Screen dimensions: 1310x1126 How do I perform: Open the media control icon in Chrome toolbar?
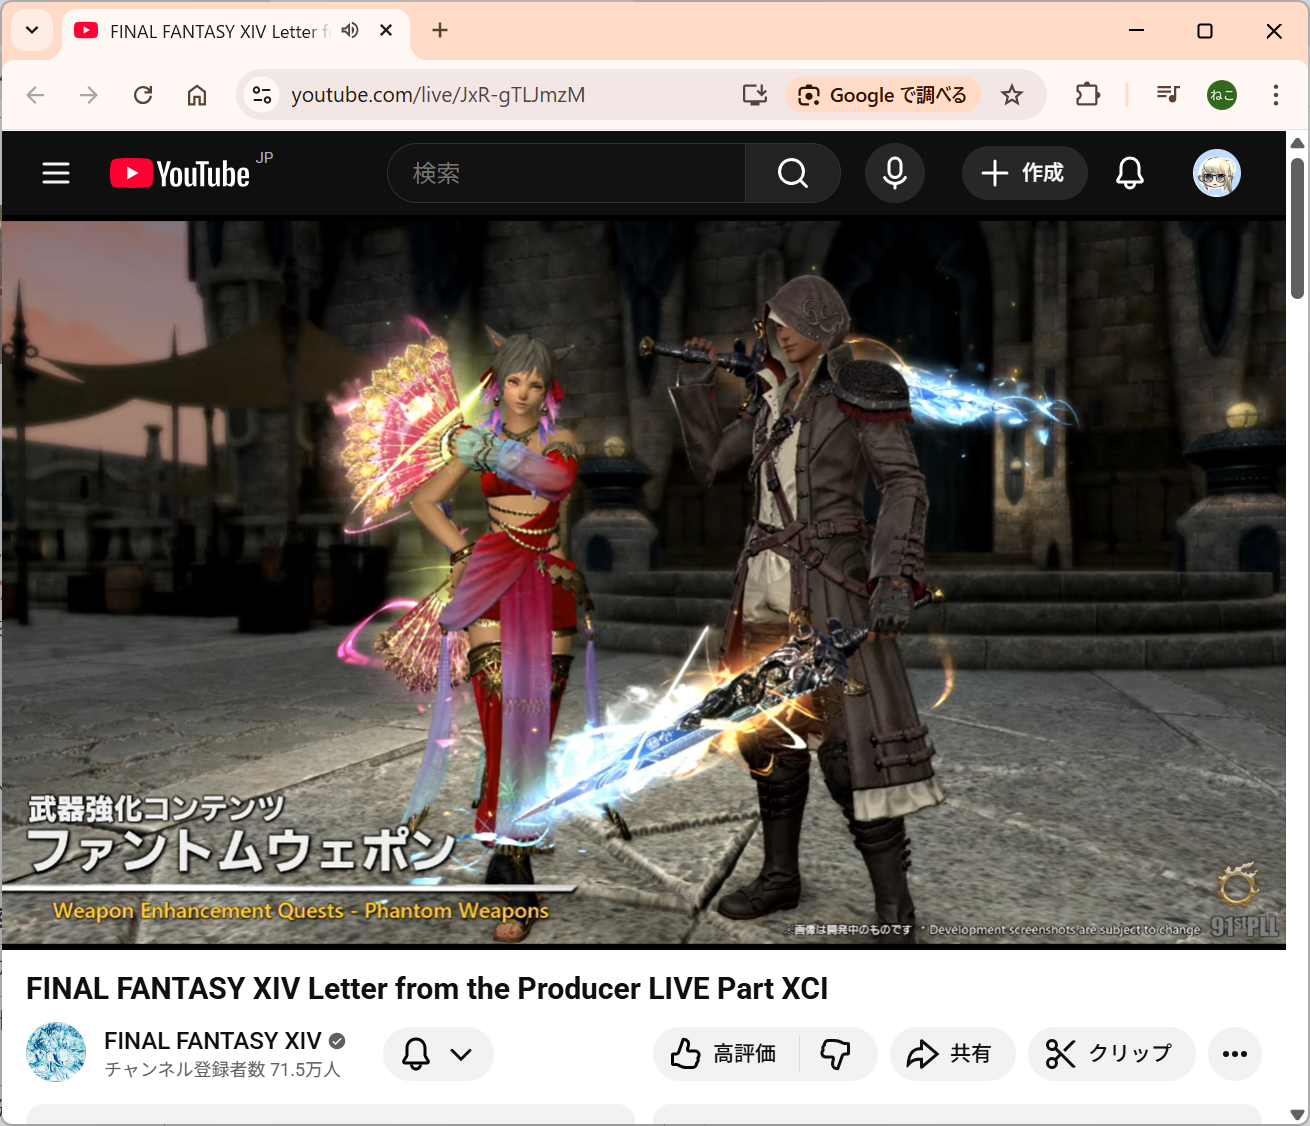(x=1167, y=95)
